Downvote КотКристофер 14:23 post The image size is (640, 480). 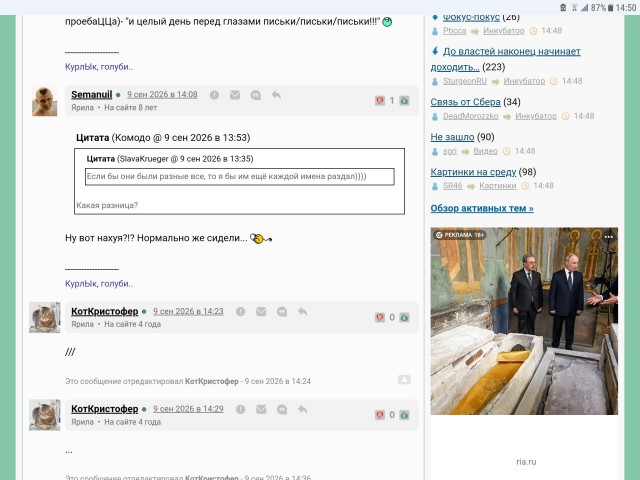pyautogui.click(x=380, y=317)
